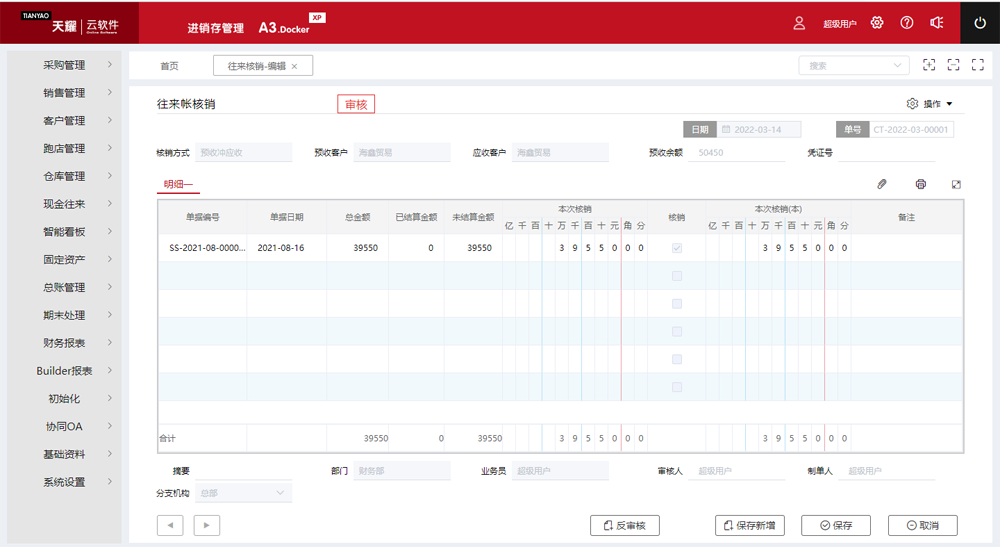Click the help question mark icon
The height and width of the screenshot is (547, 1000).
[x=907, y=22]
